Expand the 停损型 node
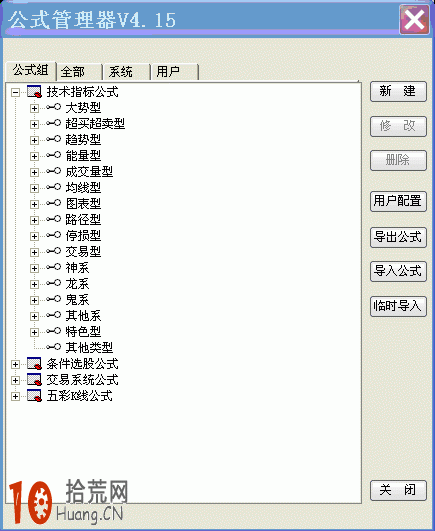 [x=34, y=236]
